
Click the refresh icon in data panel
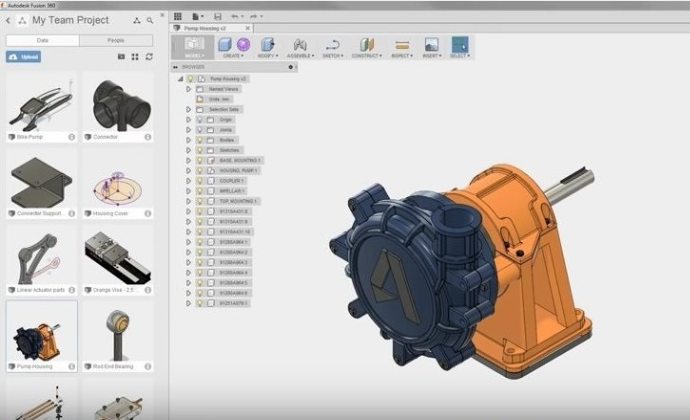click(149, 57)
